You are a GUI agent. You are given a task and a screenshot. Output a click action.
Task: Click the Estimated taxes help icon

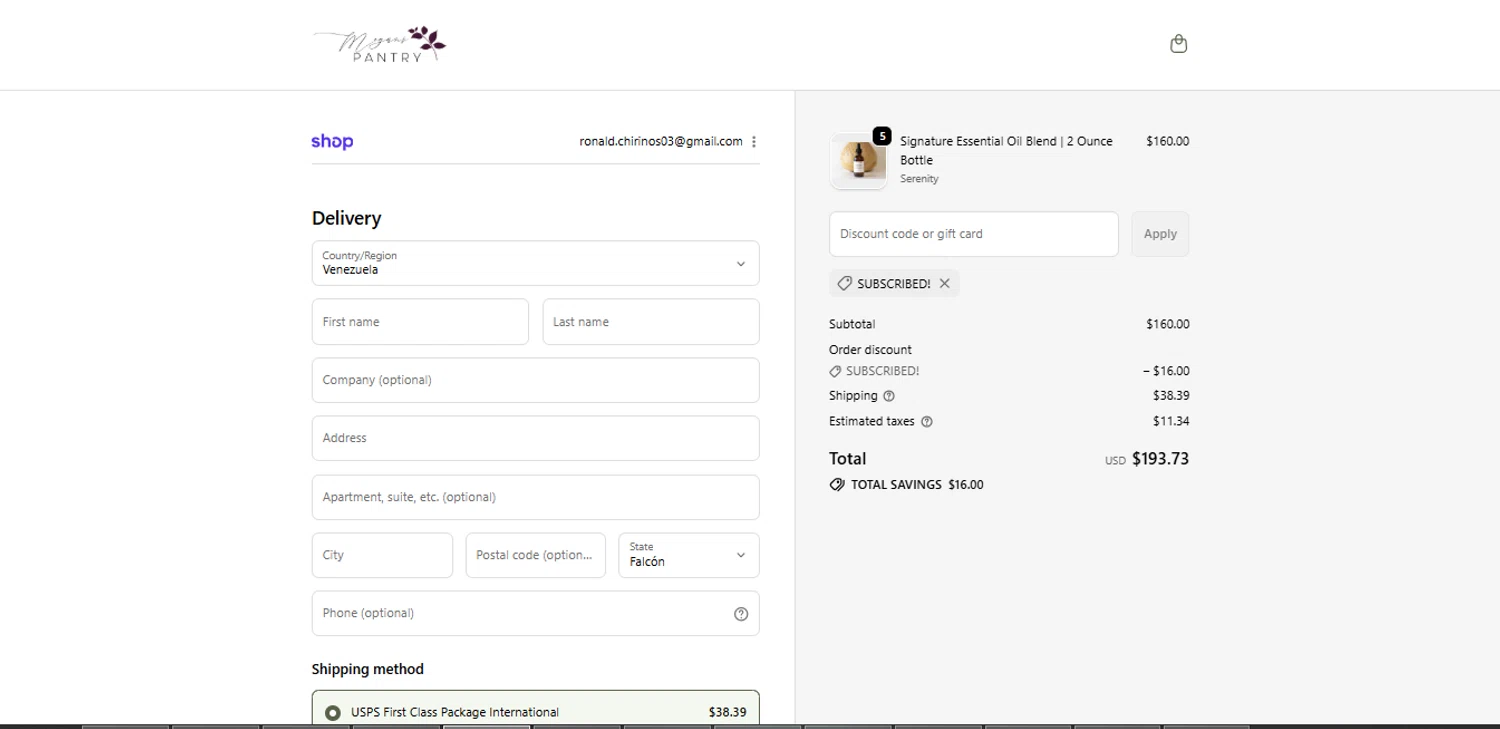[x=926, y=422]
